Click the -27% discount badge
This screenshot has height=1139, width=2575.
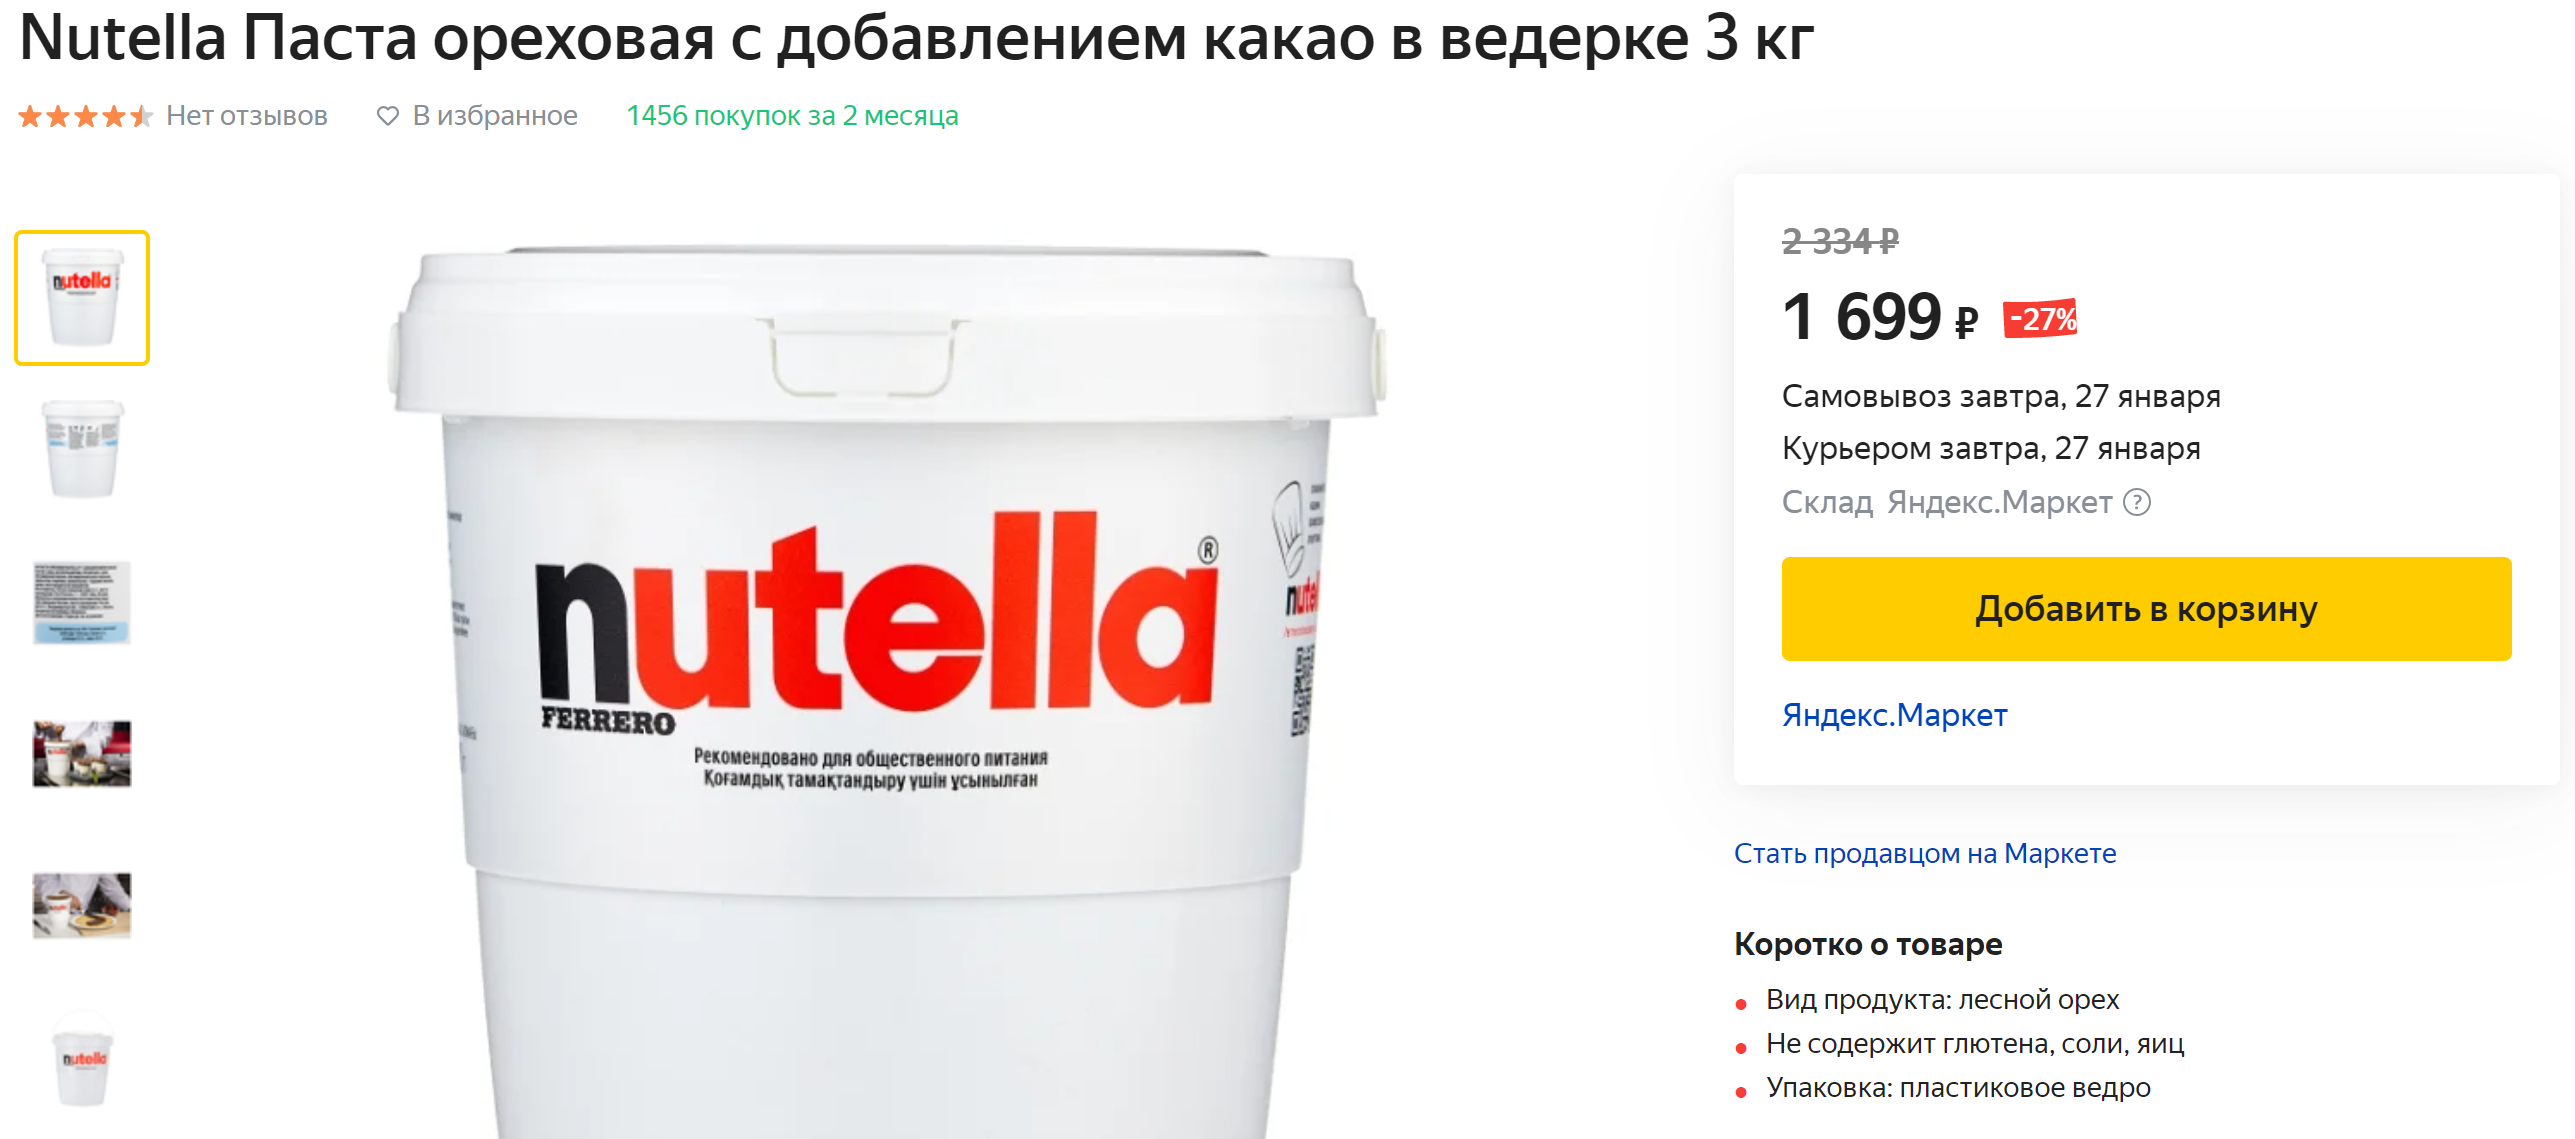[2040, 319]
